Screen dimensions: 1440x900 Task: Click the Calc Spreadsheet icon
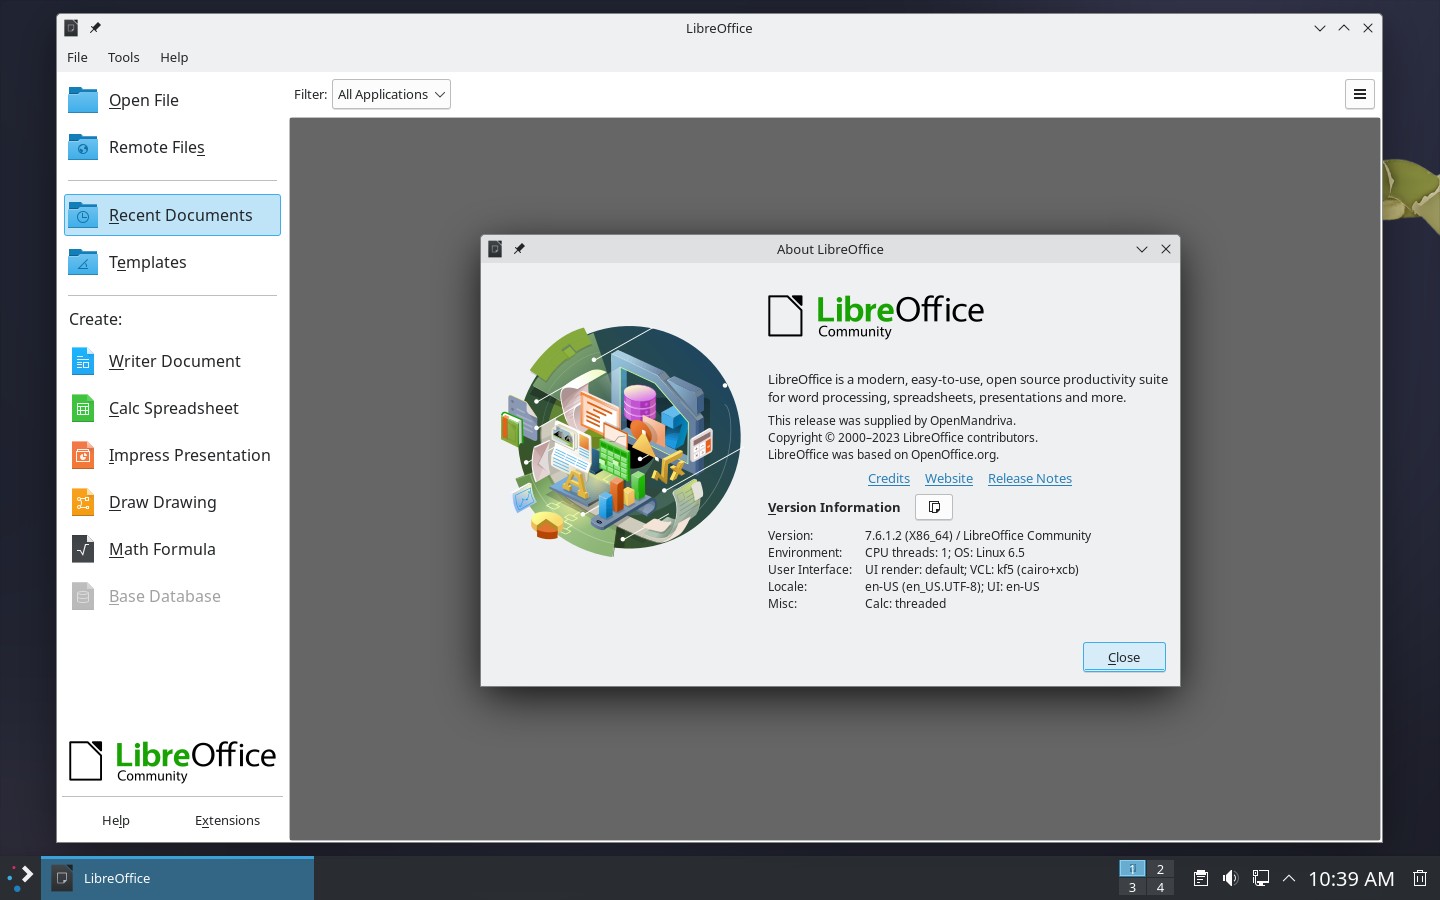[x=83, y=408]
